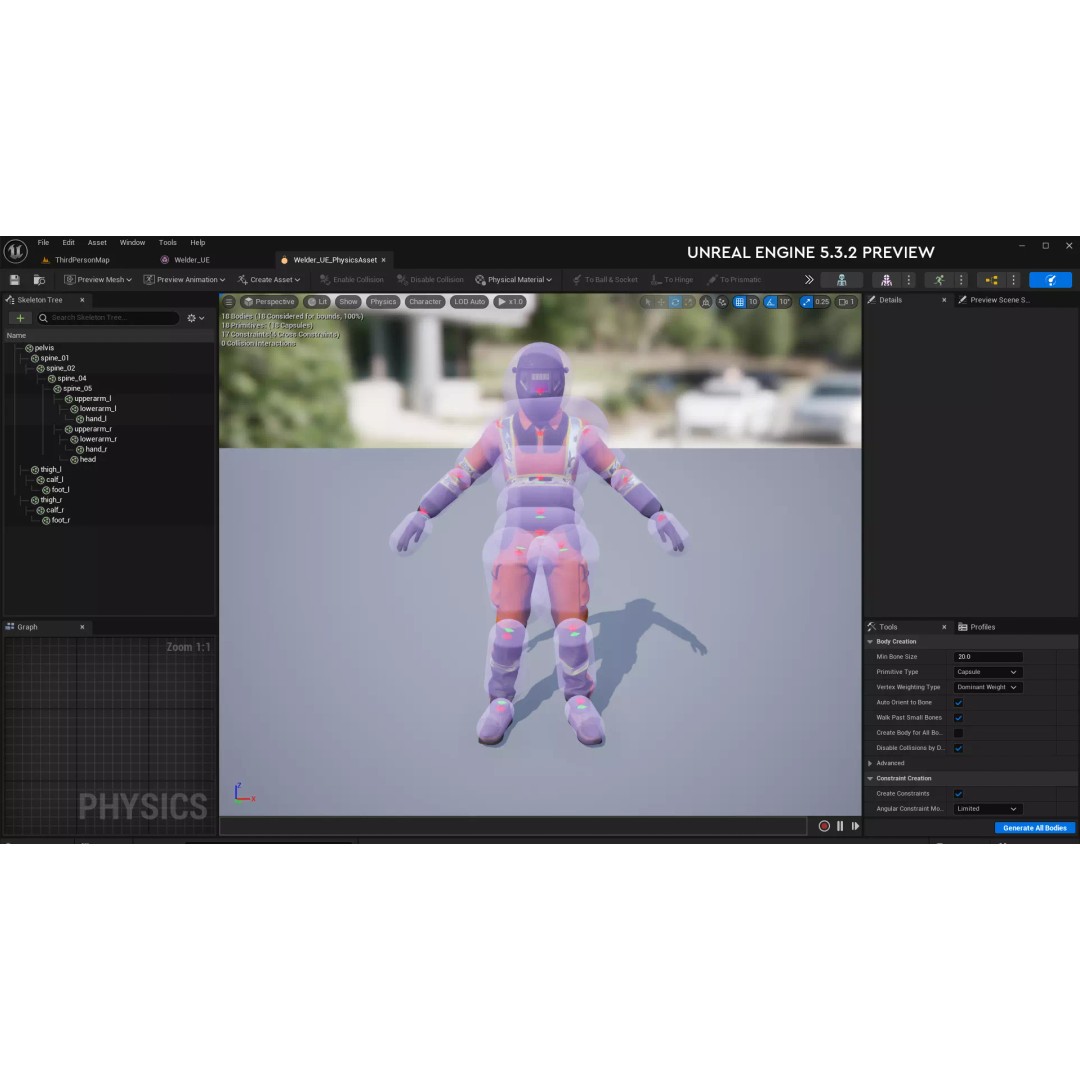Select the Rotate gizmo tool icon

tap(675, 302)
